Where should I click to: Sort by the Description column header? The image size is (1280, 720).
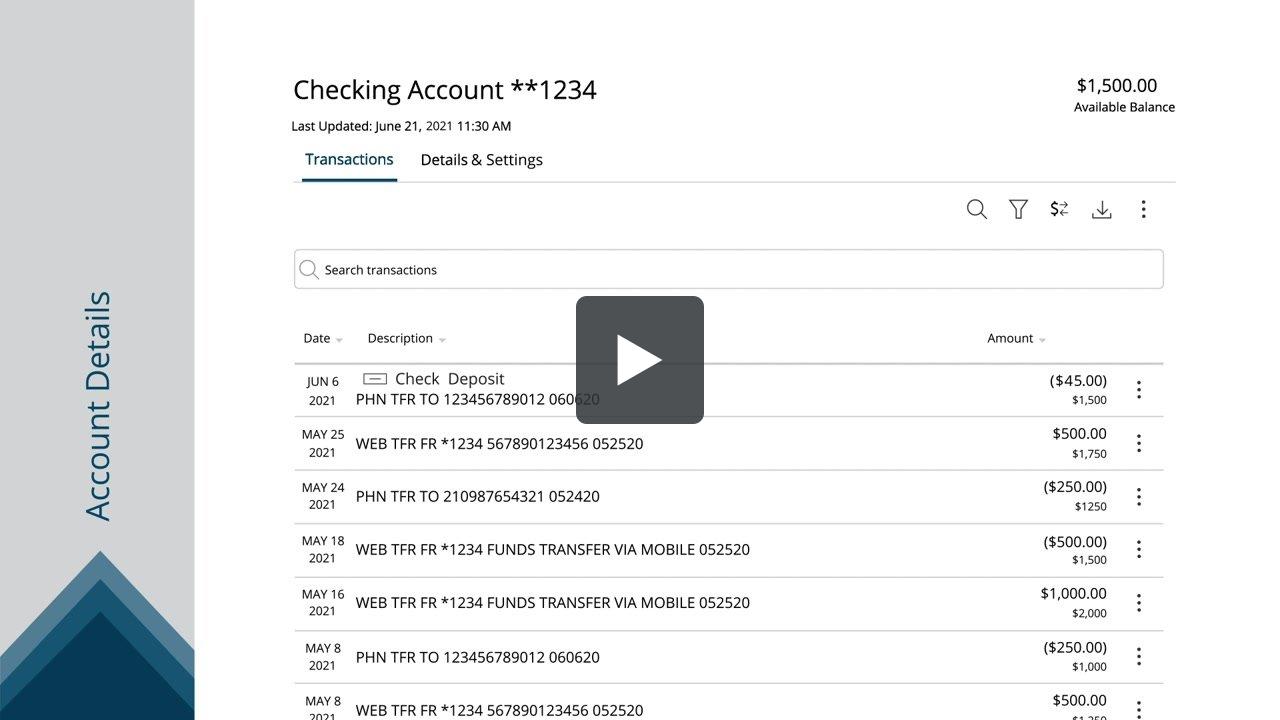[406, 338]
